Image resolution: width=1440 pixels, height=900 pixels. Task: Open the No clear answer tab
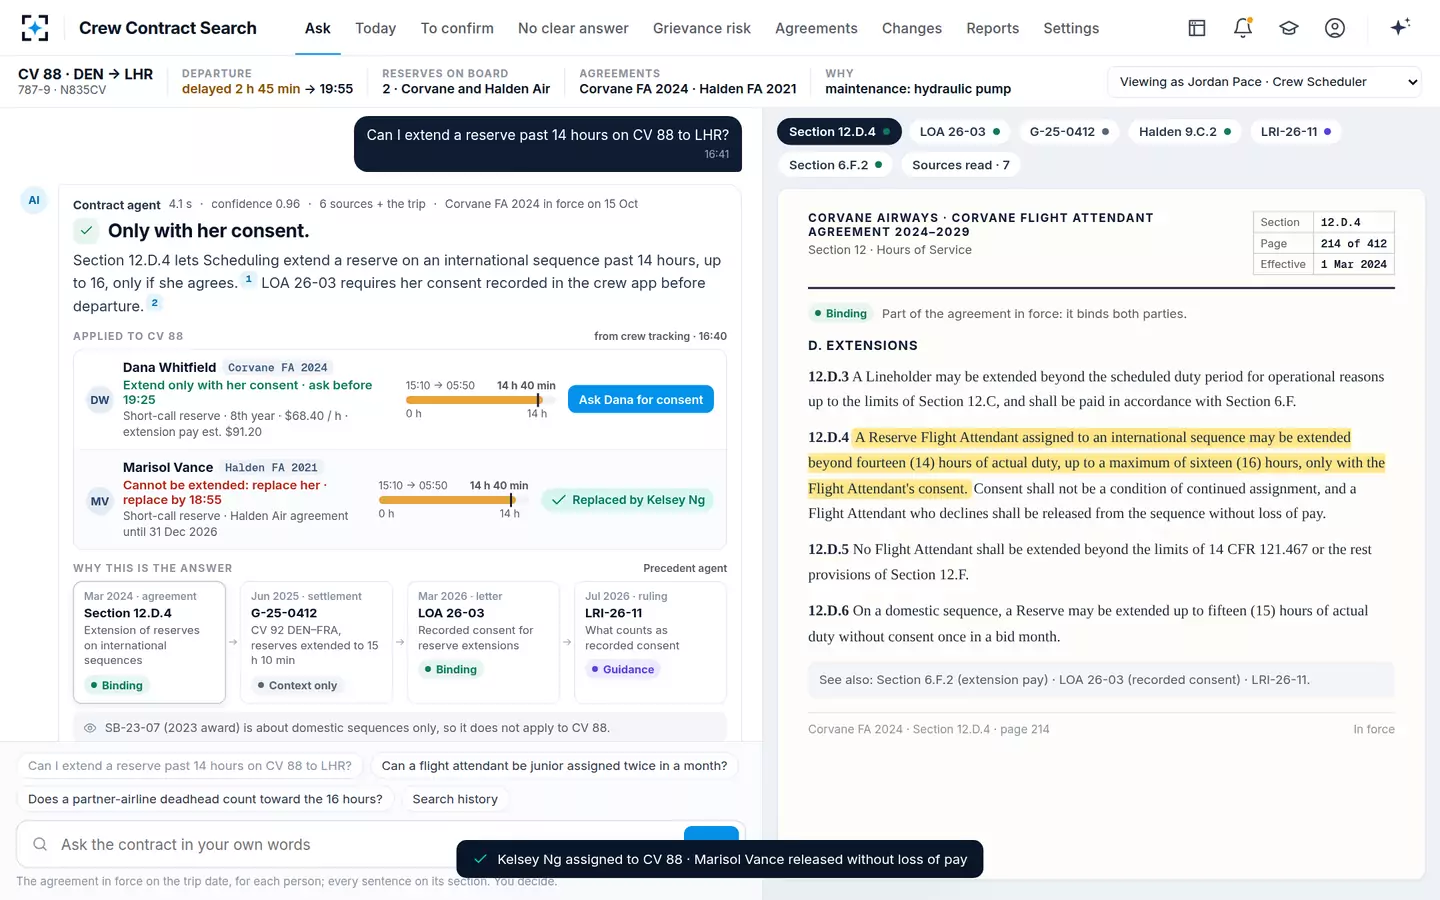pos(573,28)
